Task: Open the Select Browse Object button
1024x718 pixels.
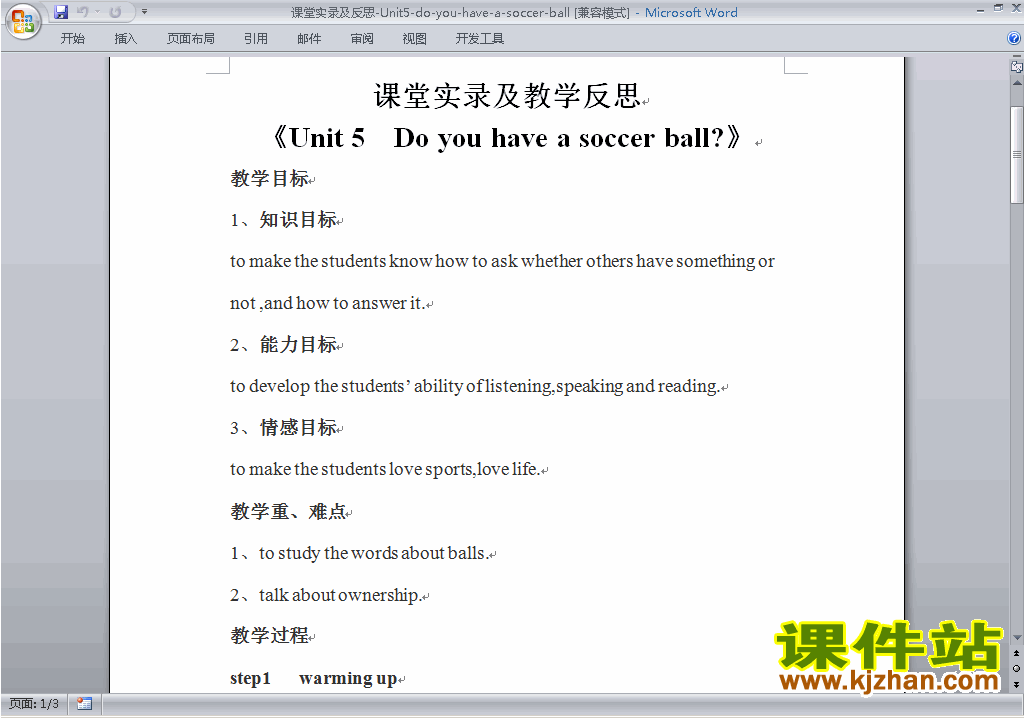Action: coord(1016,668)
